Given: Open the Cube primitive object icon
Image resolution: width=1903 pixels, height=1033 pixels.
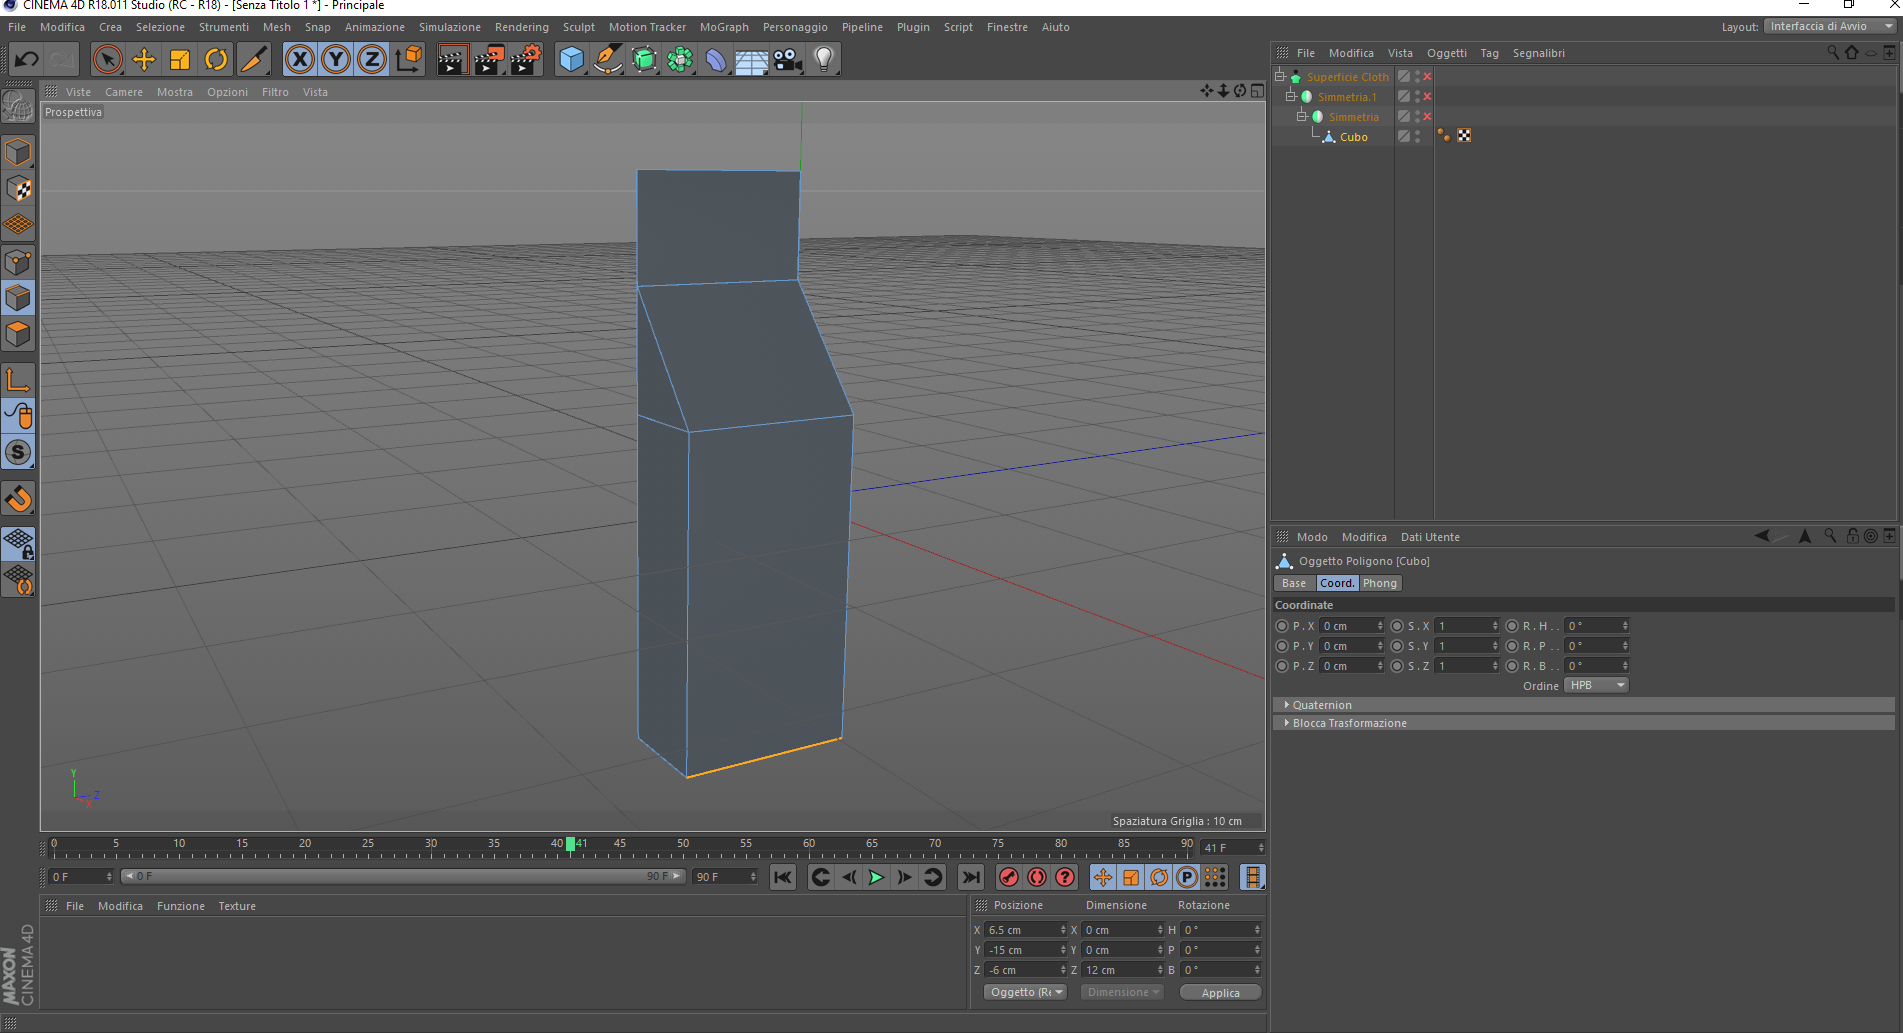Looking at the screenshot, I should coord(571,60).
